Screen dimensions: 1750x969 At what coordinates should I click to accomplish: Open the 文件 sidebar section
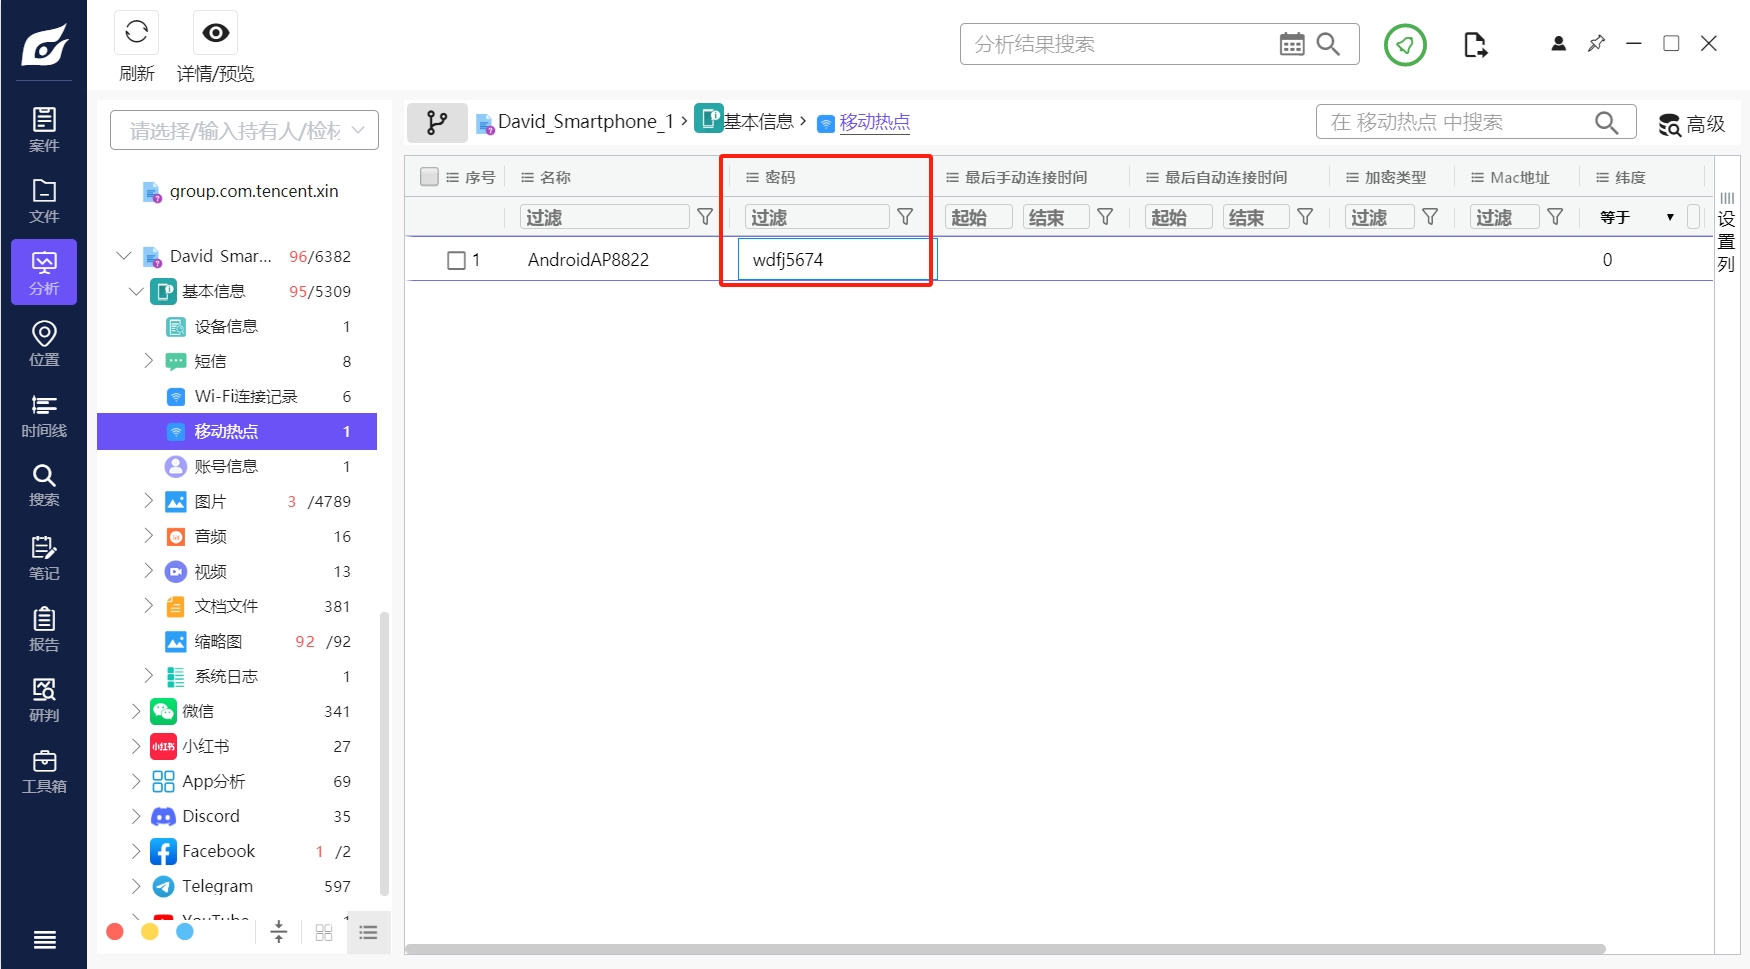[x=44, y=200]
